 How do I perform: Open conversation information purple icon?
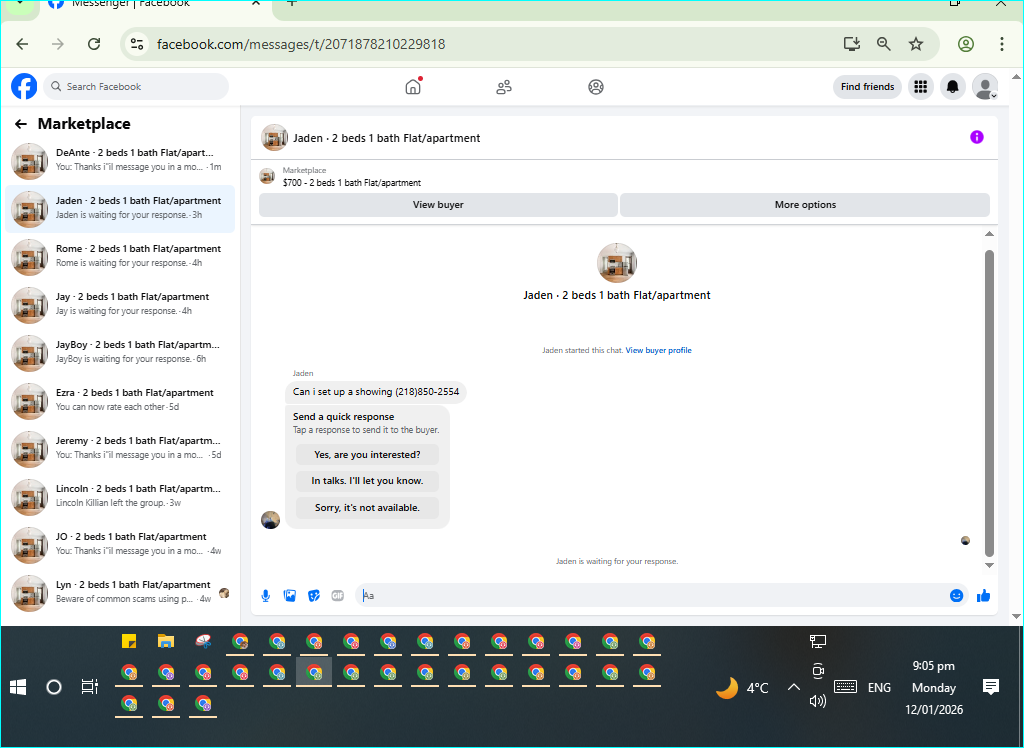(x=976, y=137)
